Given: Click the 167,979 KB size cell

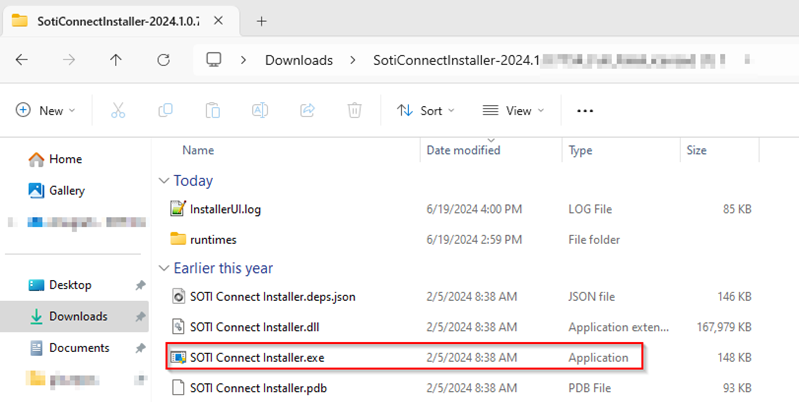Looking at the screenshot, I should [x=724, y=327].
